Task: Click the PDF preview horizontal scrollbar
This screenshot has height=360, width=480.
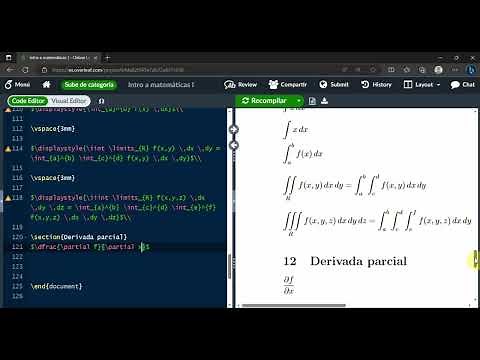Action: (293, 305)
